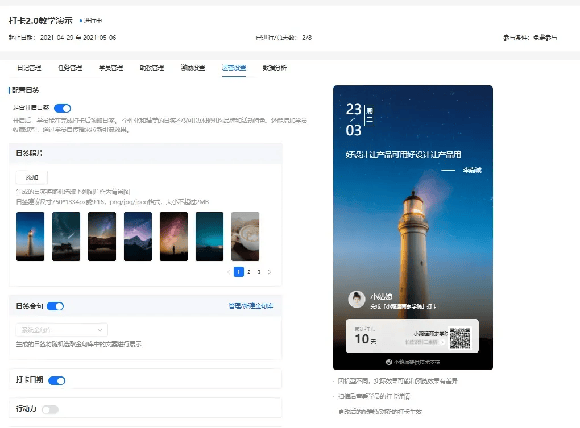The height and width of the screenshot is (428, 580).
Task: Select the lighthouse background thumbnail
Action: coord(30,236)
